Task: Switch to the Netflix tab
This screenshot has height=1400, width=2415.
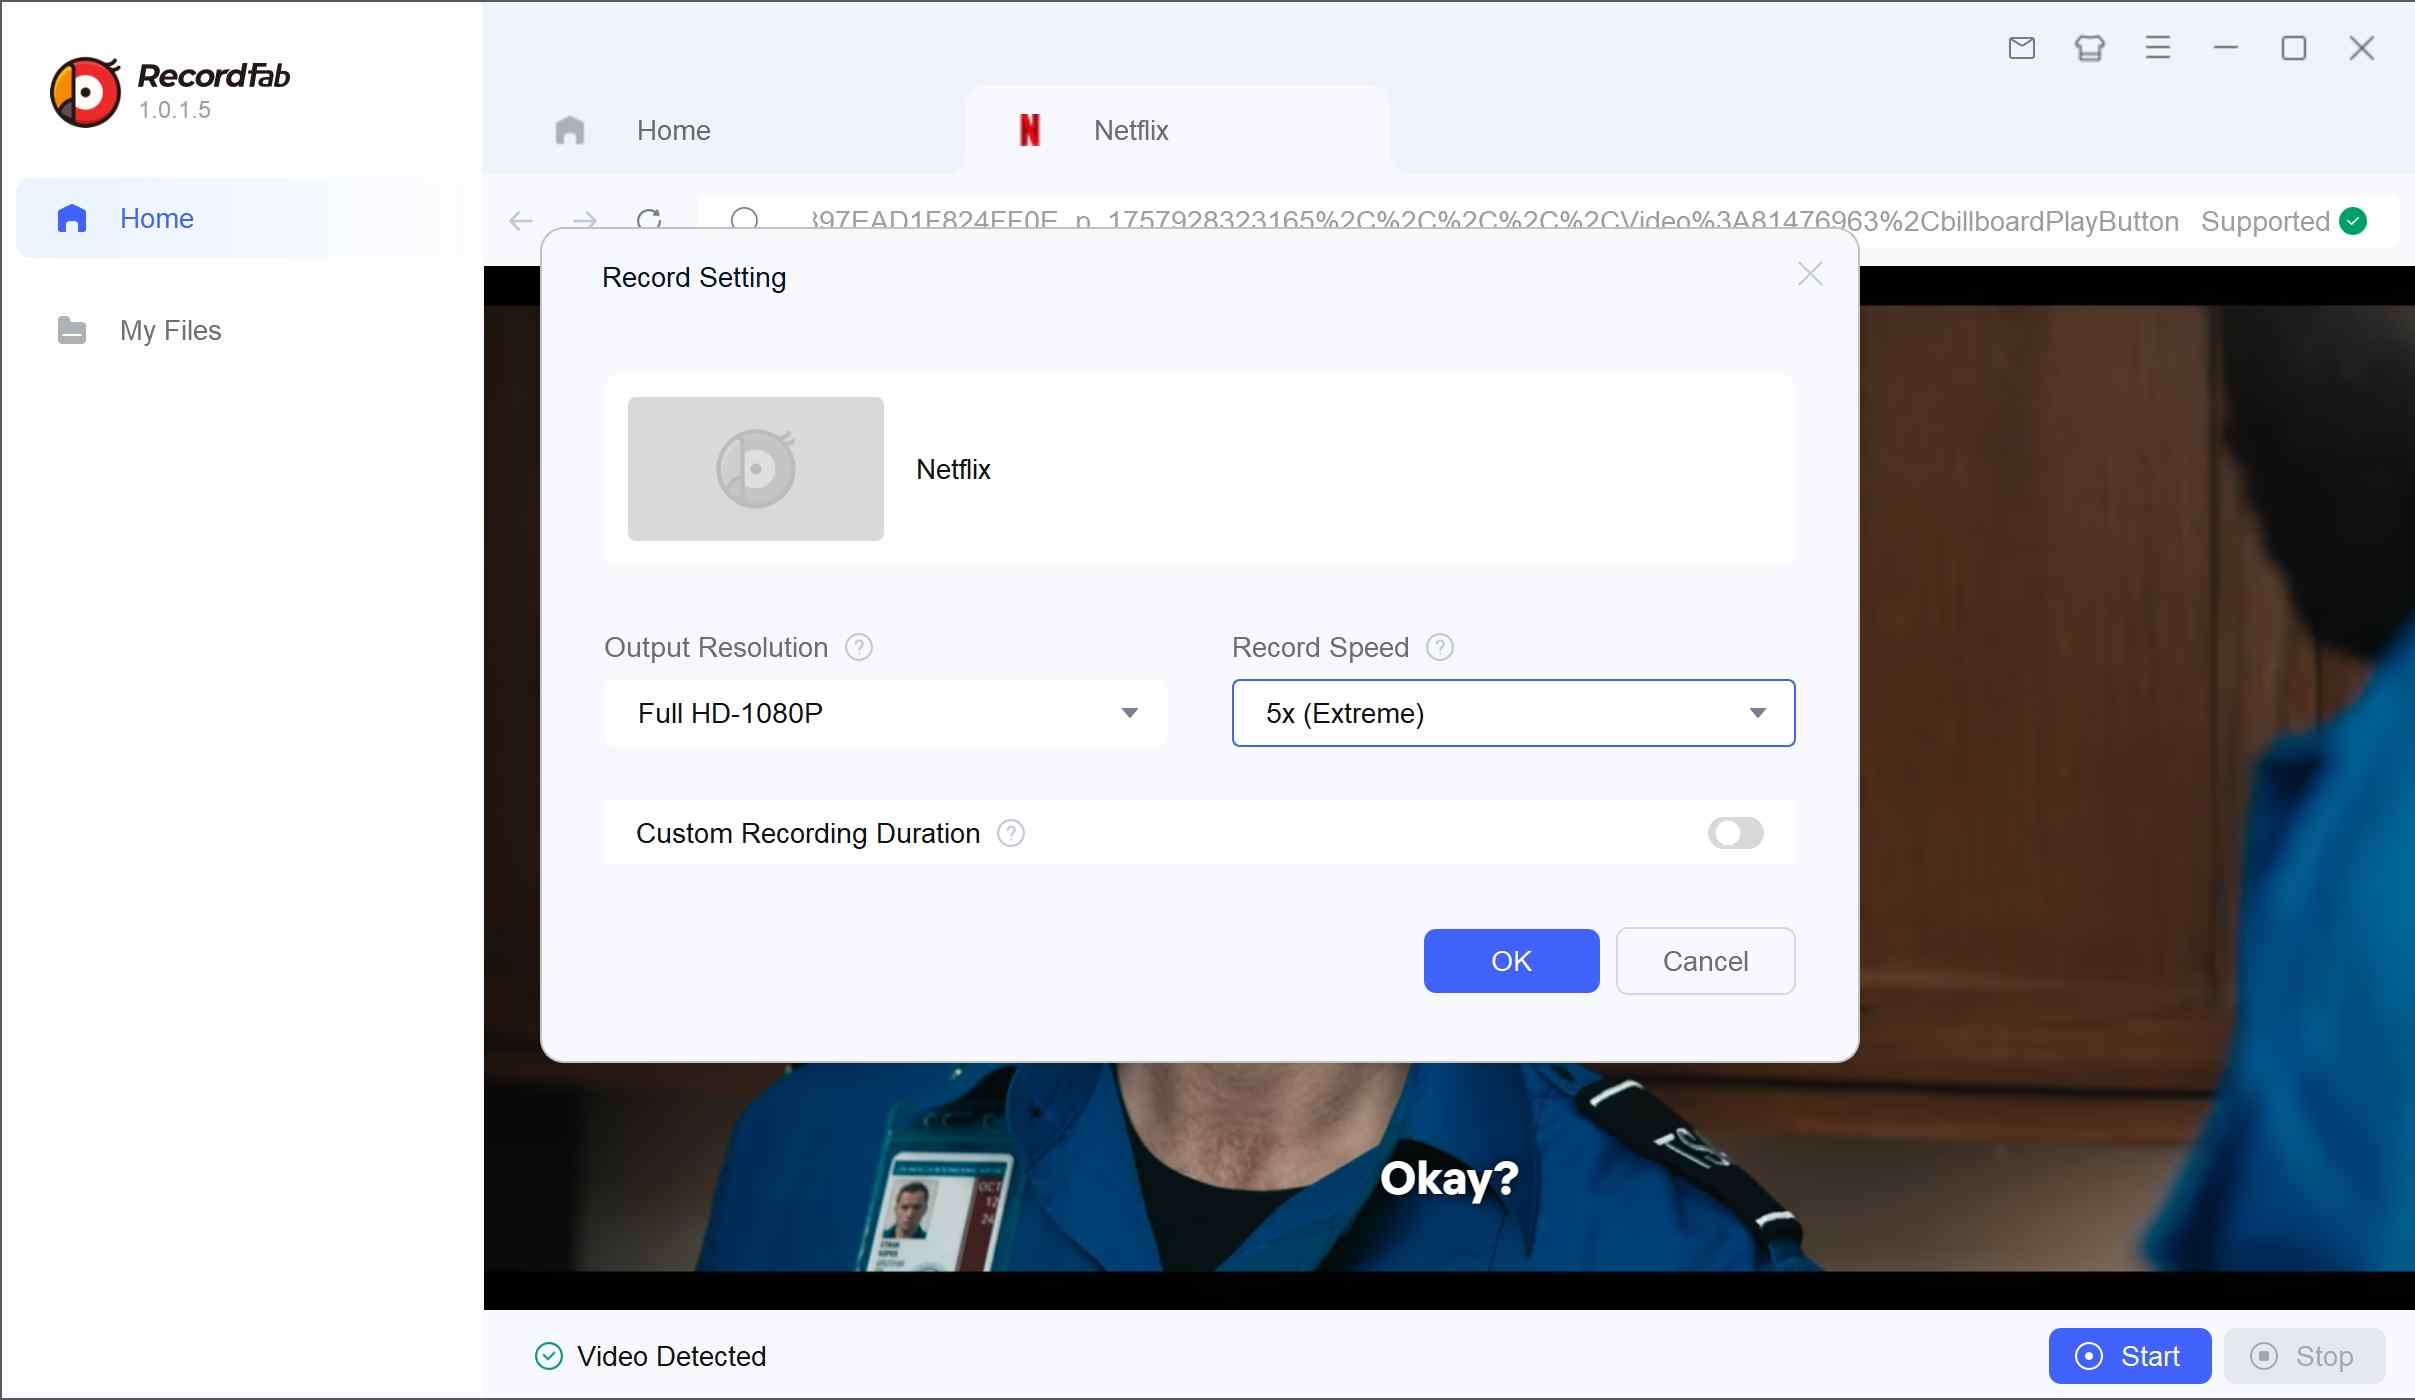Action: 1176,130
